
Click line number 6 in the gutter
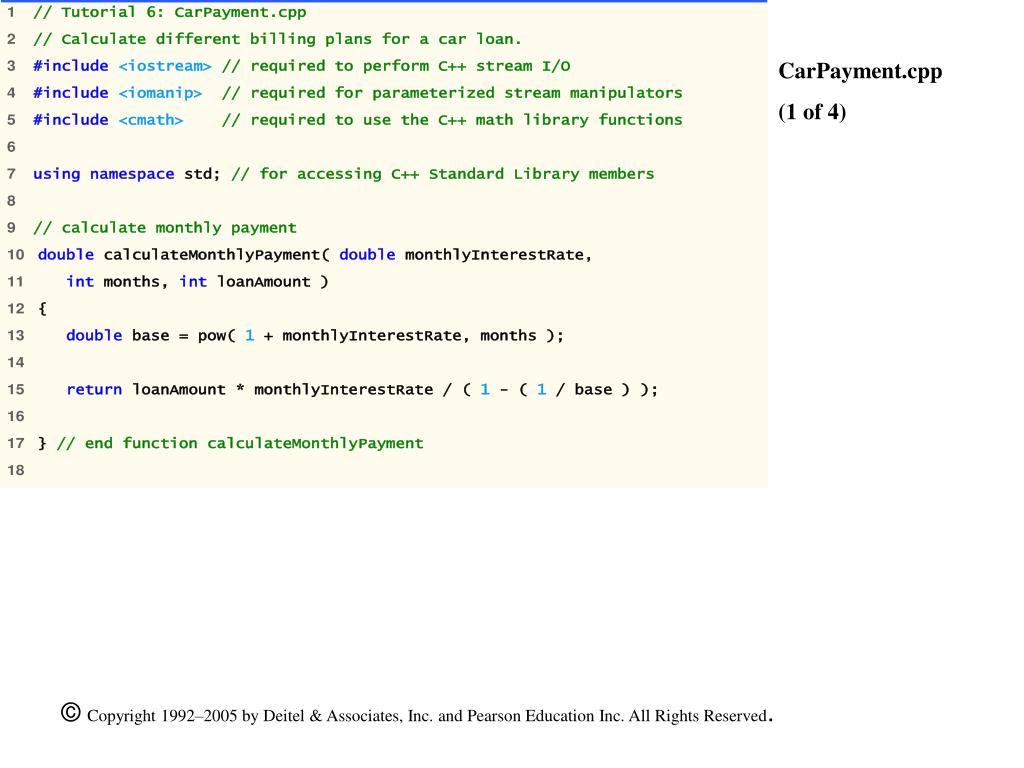(11, 148)
